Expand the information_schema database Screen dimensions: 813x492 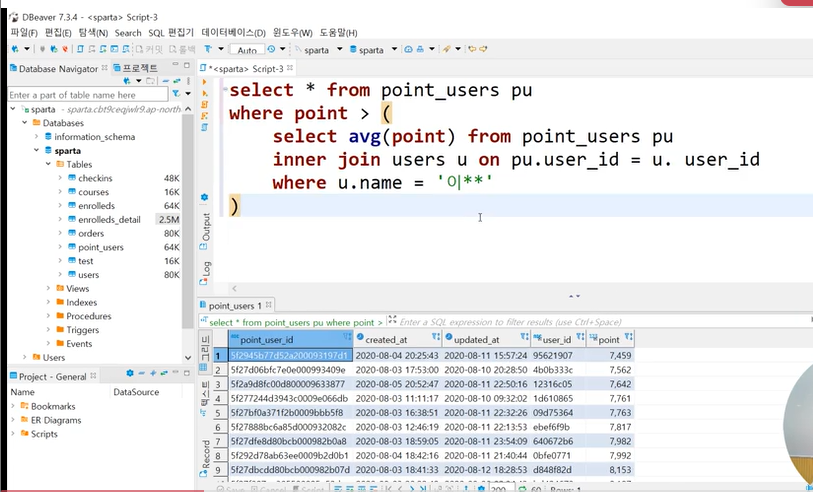coord(36,137)
